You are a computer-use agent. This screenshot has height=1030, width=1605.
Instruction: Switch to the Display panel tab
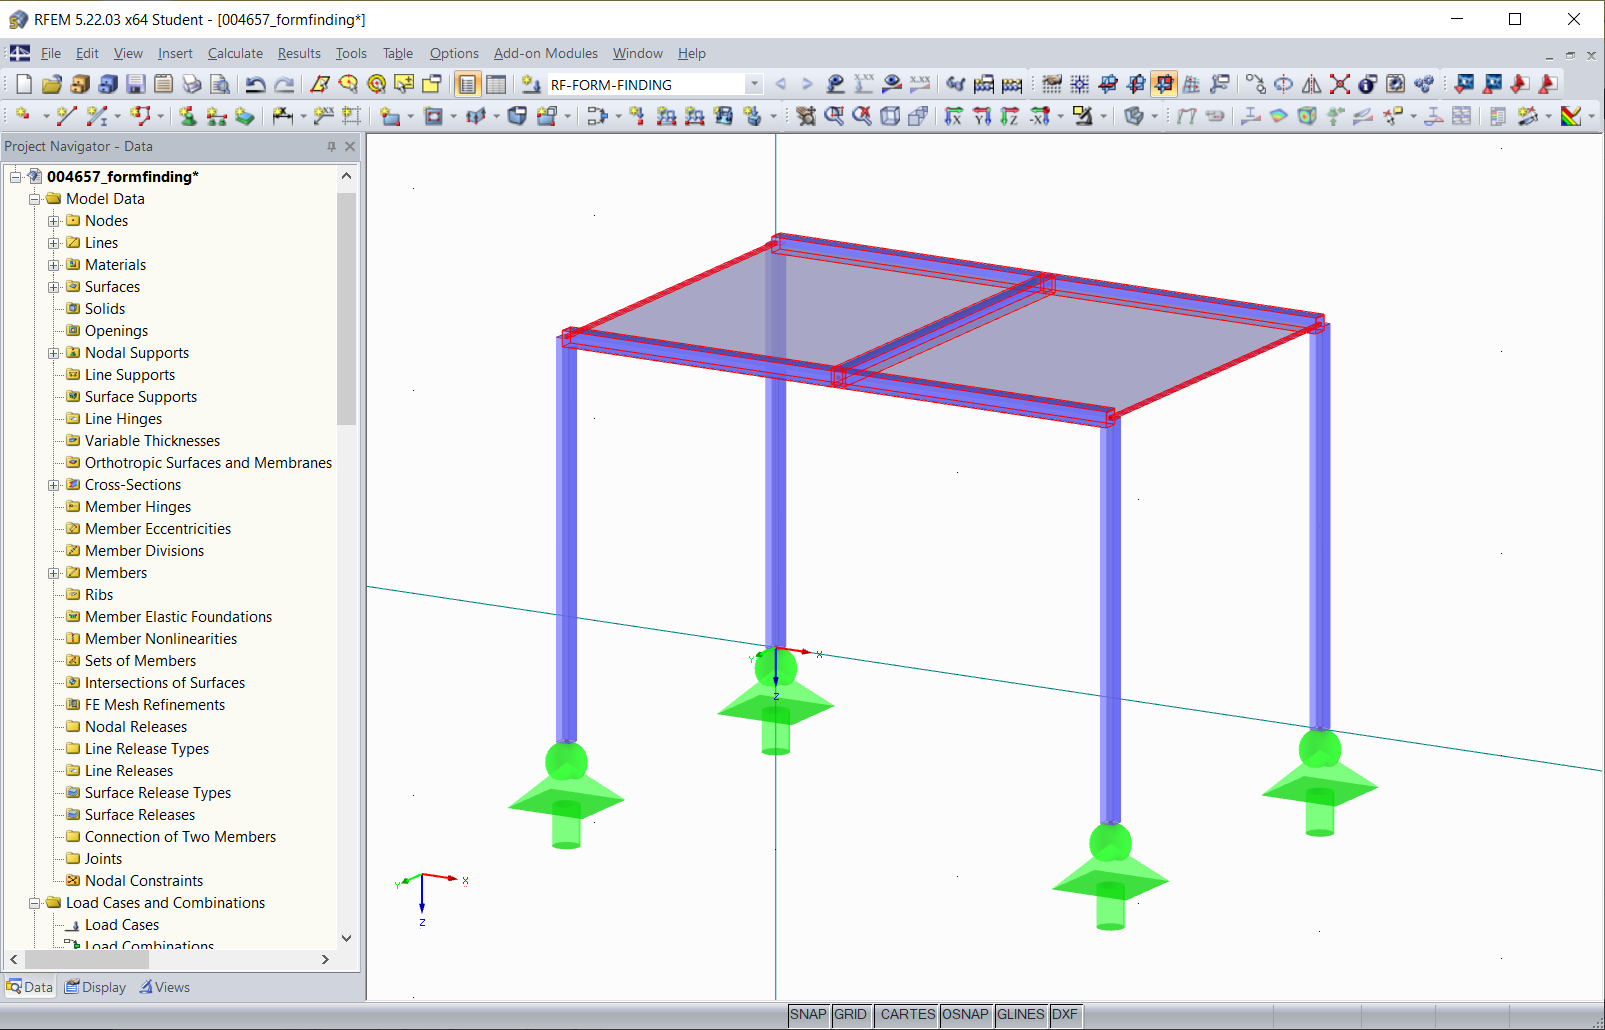pos(95,987)
